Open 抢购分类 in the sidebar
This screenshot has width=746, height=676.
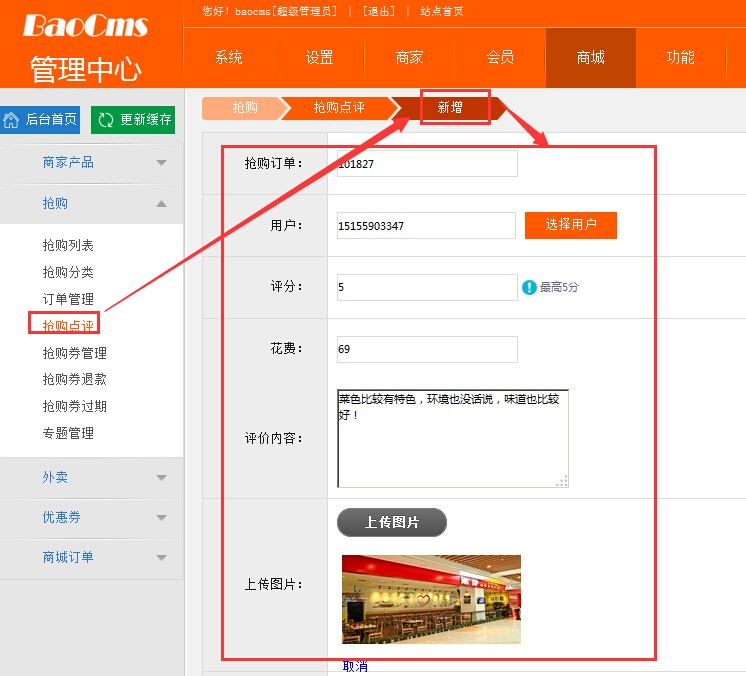(x=68, y=272)
